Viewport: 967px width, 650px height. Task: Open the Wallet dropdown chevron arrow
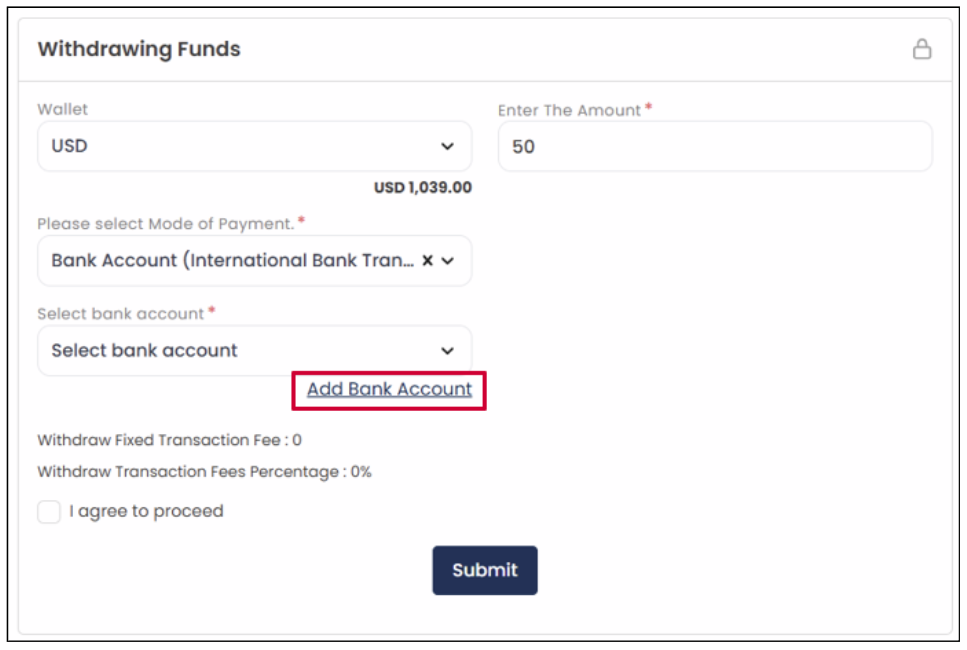click(448, 146)
